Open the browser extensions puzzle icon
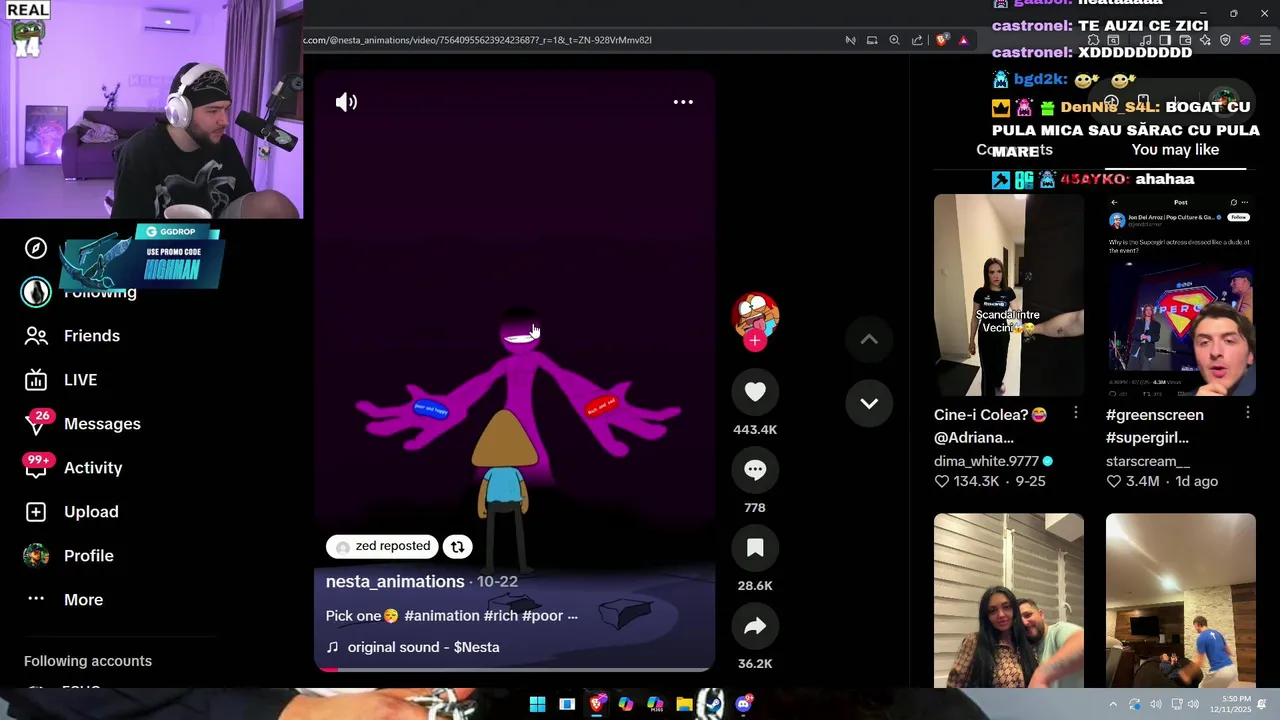The width and height of the screenshot is (1280, 720). point(1093,40)
